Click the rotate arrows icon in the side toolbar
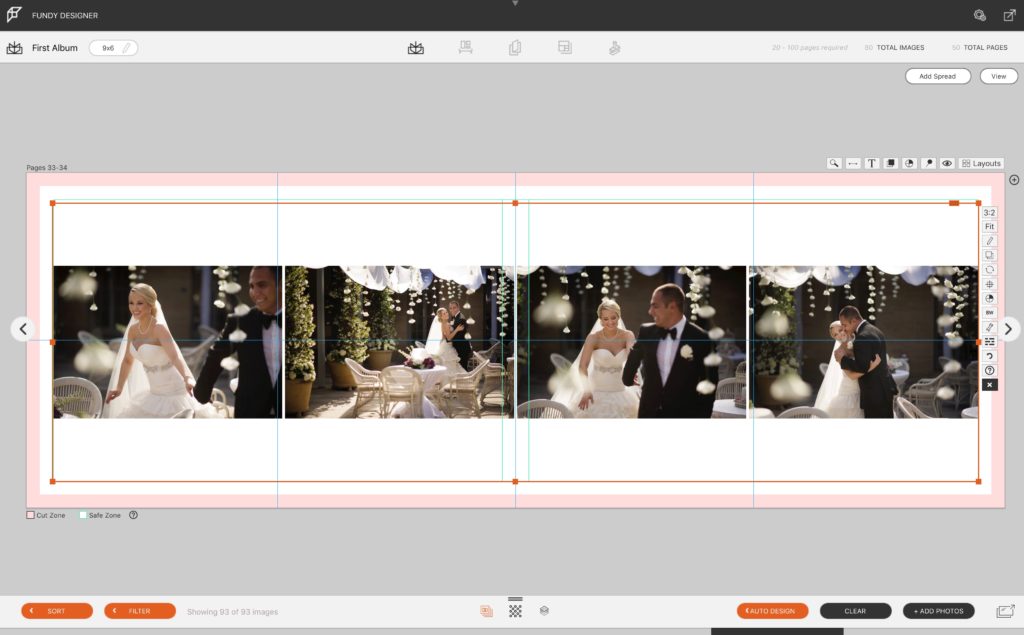1024x635 pixels. [989, 270]
